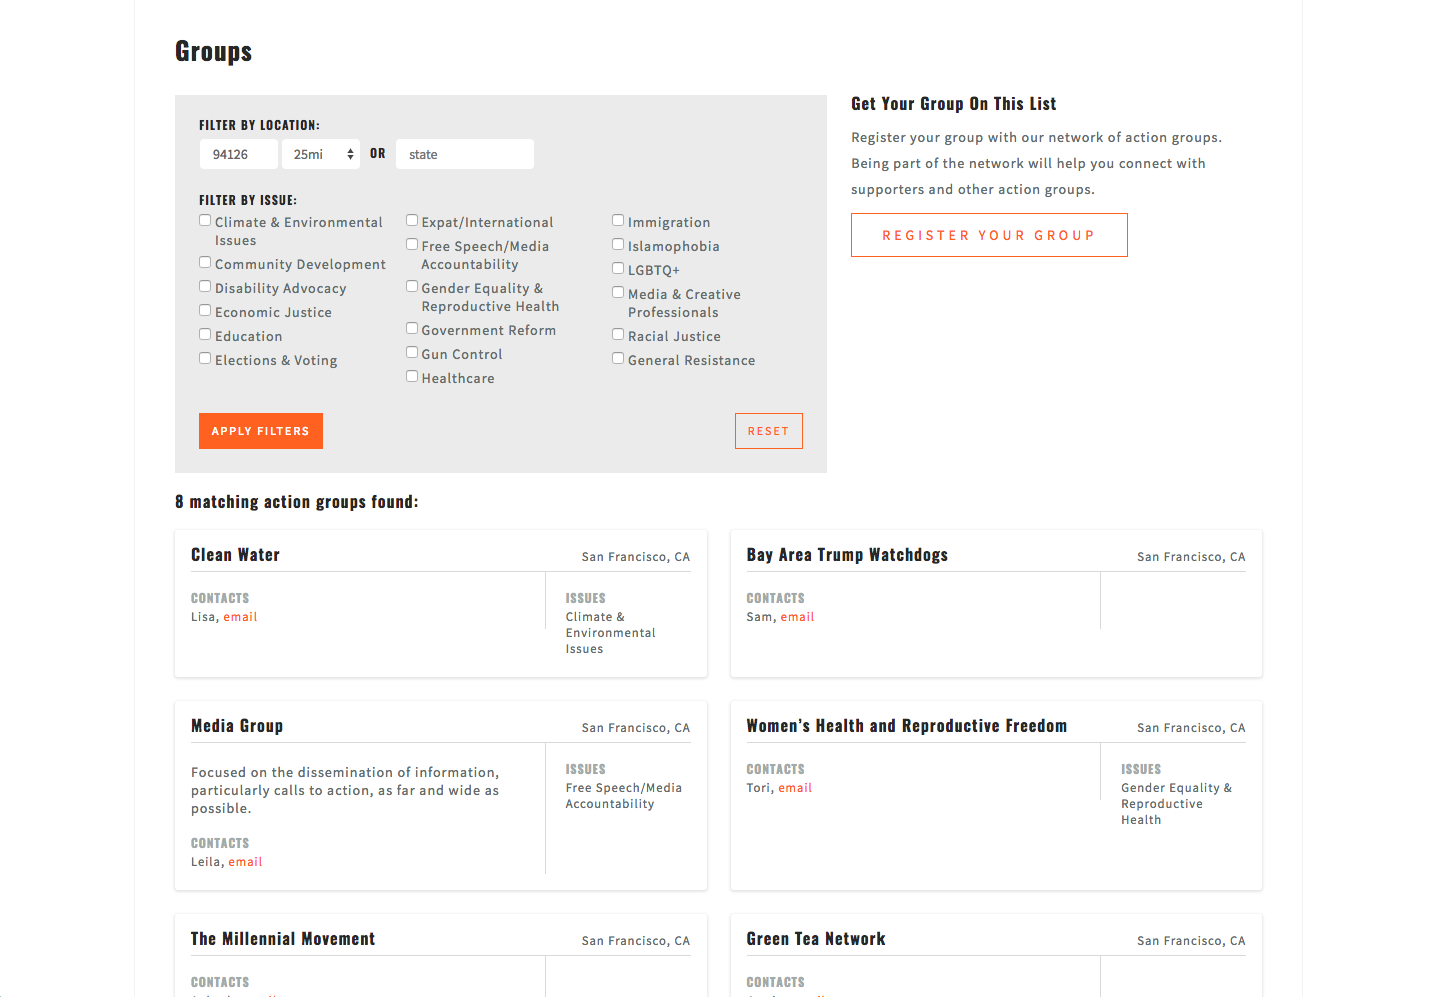Select Bay Area Trump Watchdogs heading

pyautogui.click(x=847, y=555)
